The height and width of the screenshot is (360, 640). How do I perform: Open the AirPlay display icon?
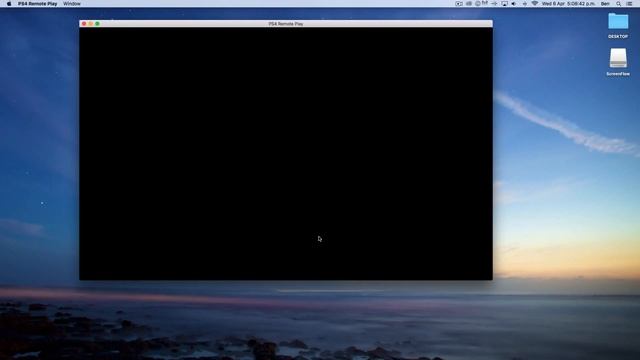[x=504, y=4]
